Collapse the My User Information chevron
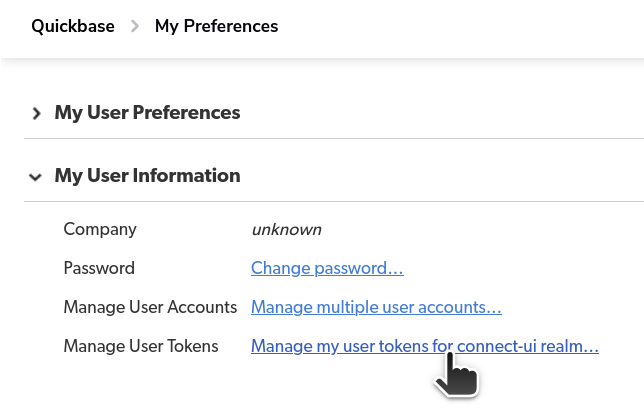Image resolution: width=644 pixels, height=414 pixels. click(x=35, y=177)
